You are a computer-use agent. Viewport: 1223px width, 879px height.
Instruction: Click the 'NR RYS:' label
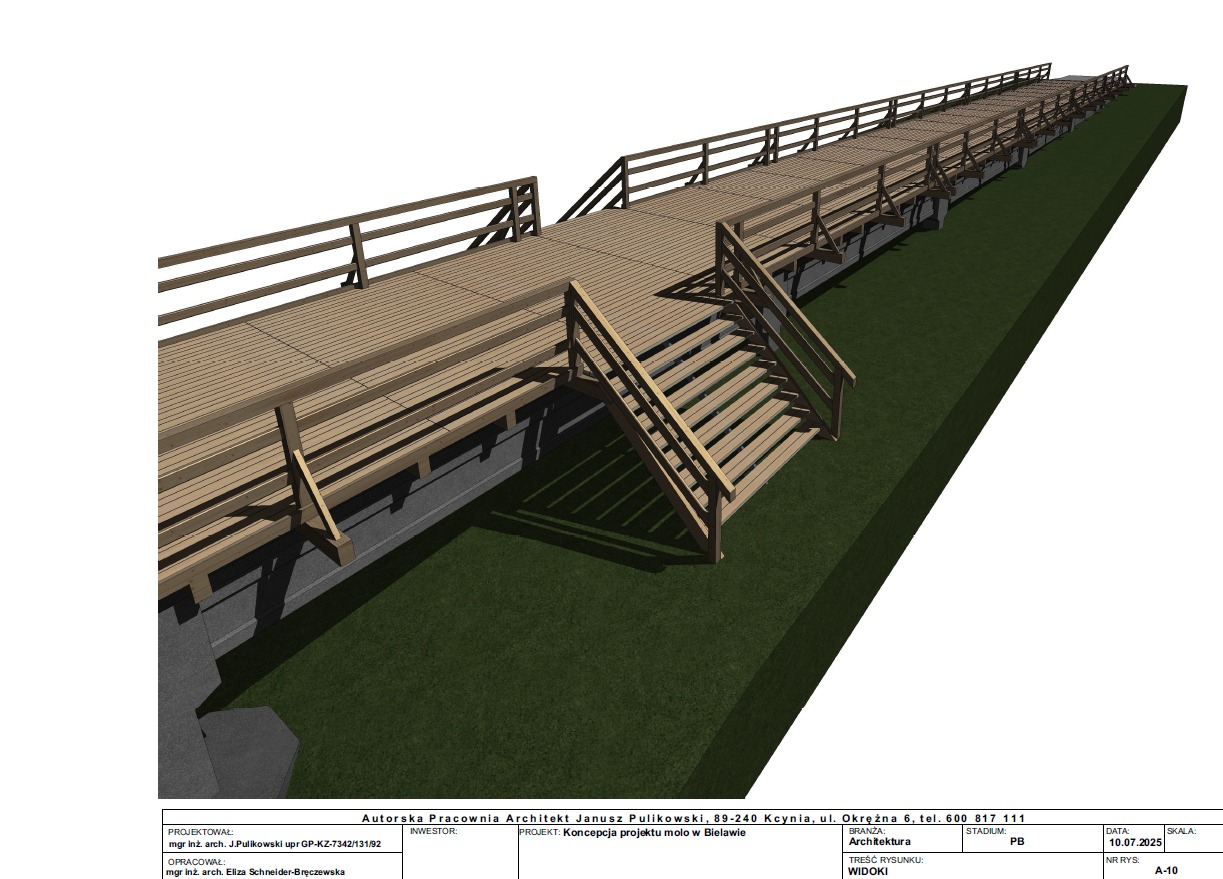1122,860
